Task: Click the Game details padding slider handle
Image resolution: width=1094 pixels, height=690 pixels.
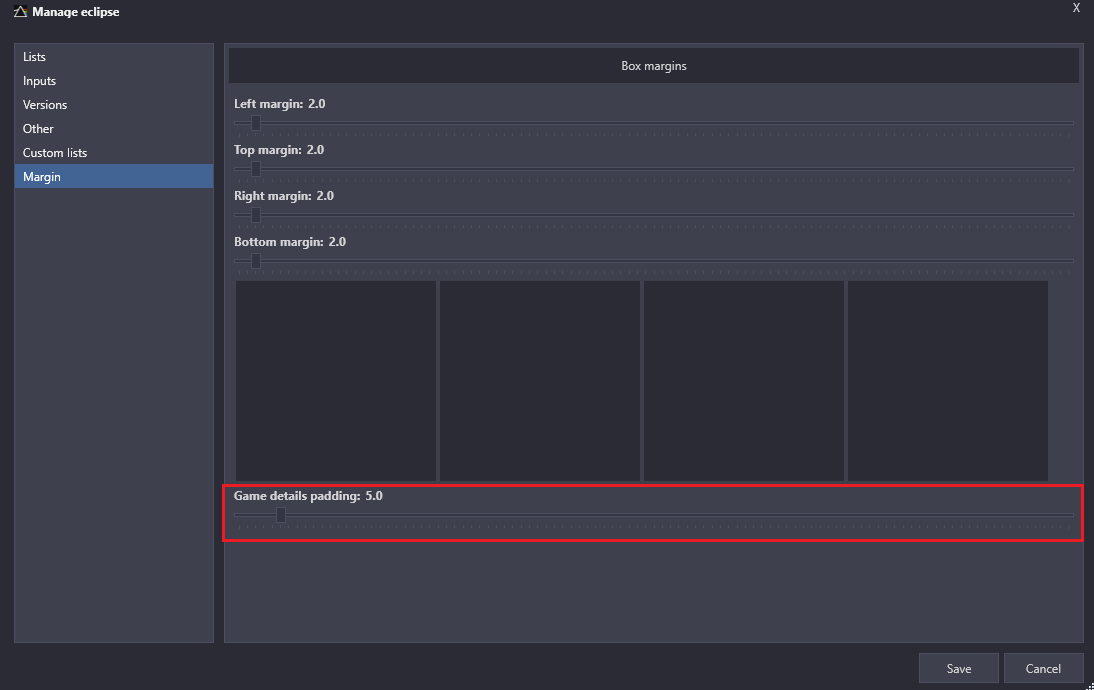Action: click(x=281, y=515)
